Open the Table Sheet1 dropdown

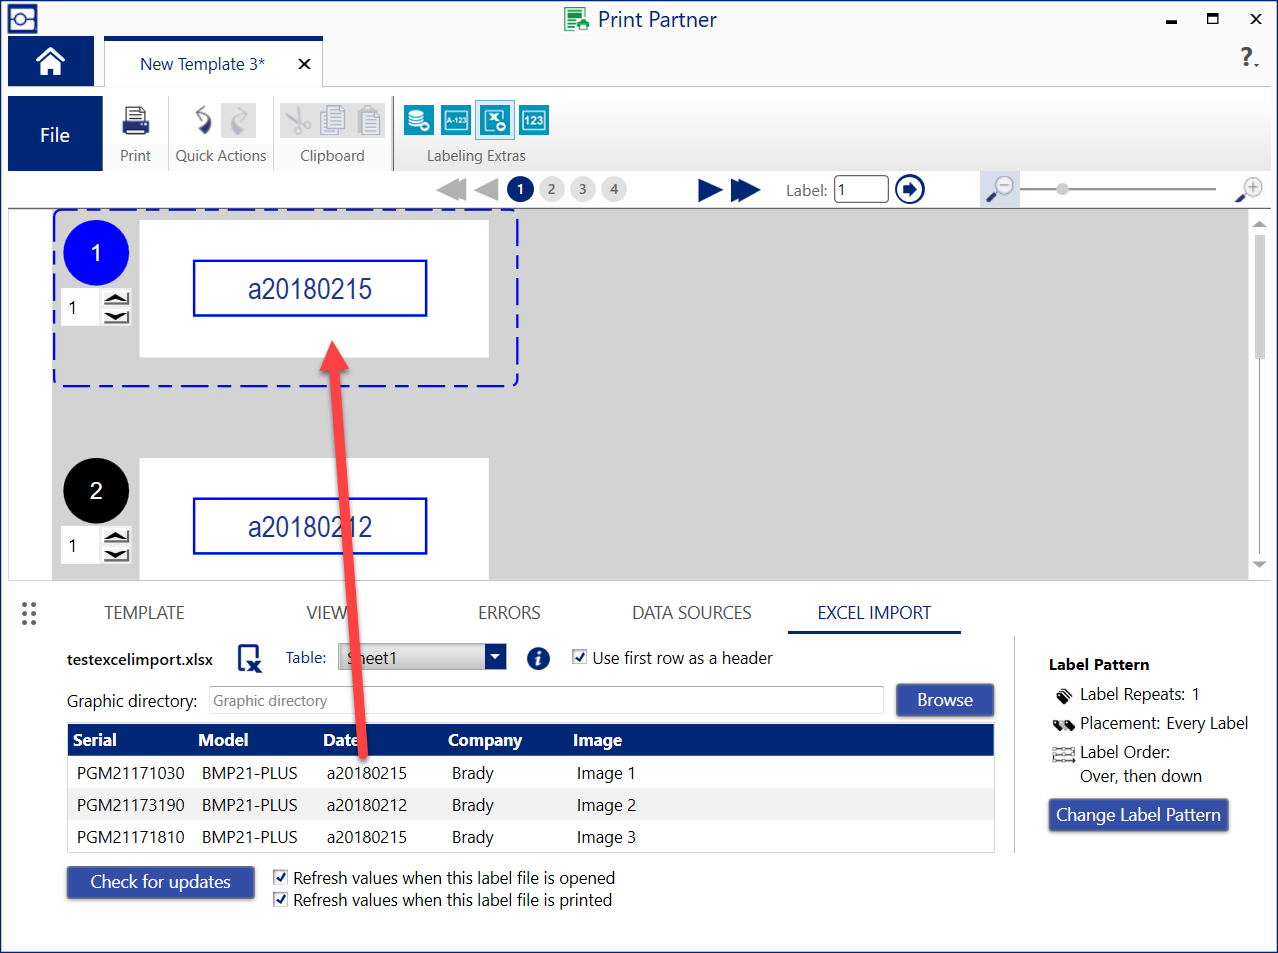tap(495, 657)
